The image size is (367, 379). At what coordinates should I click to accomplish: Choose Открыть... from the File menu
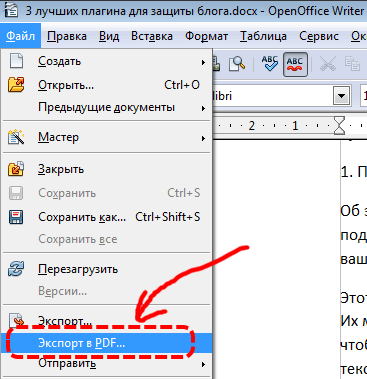pyautogui.click(x=107, y=85)
